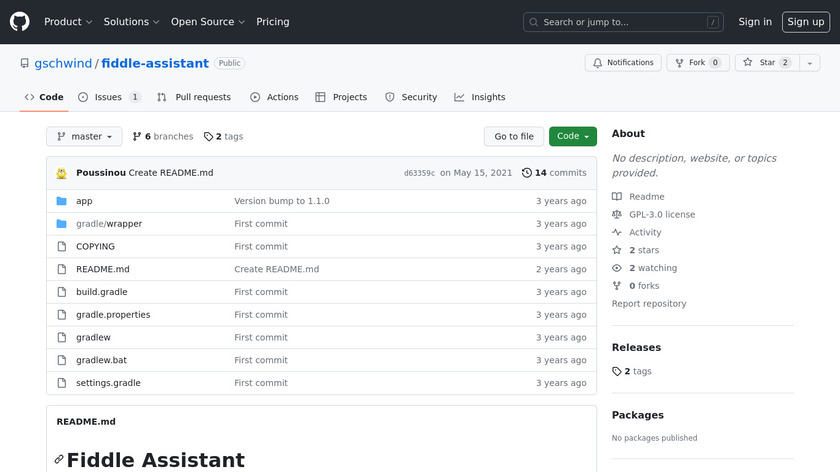Open the build.gradle file link
The image size is (840, 472).
101,292
